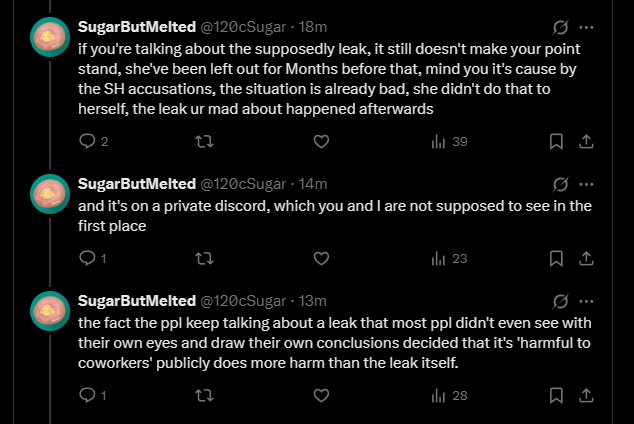Open Grok icon on 18m tweet

click(x=560, y=27)
